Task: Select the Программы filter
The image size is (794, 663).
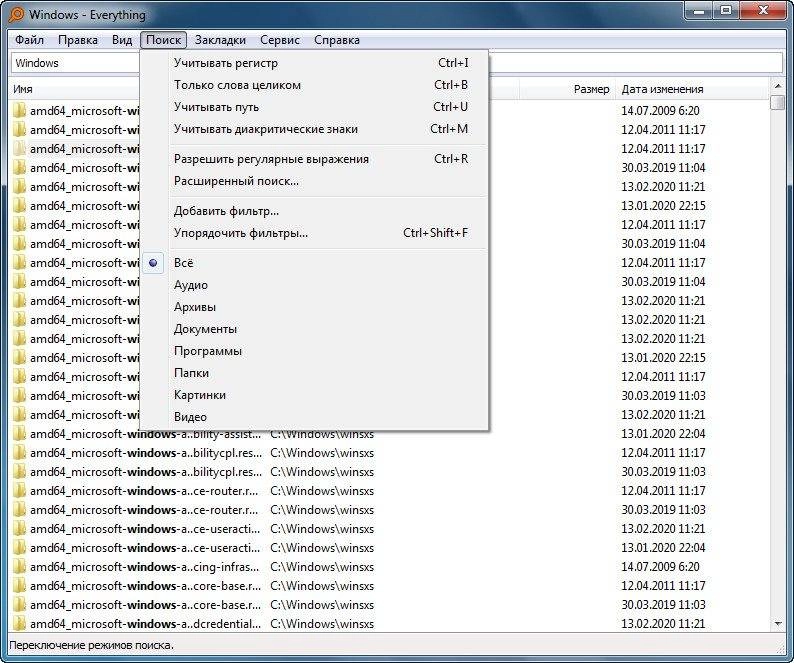Action: (314, 351)
